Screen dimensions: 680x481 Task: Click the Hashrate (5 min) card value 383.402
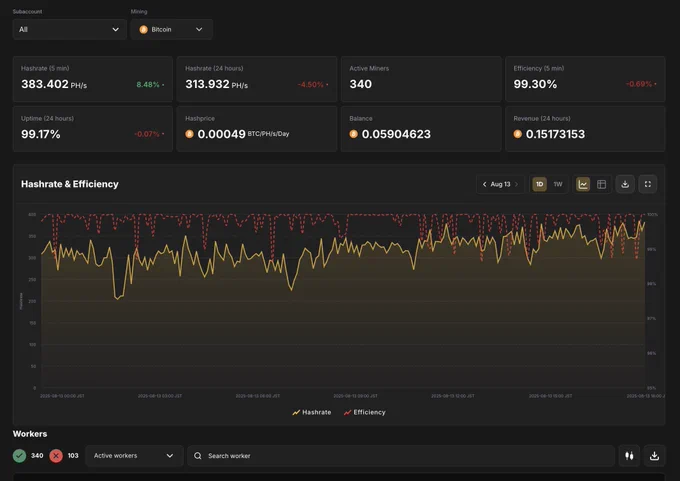[45, 84]
